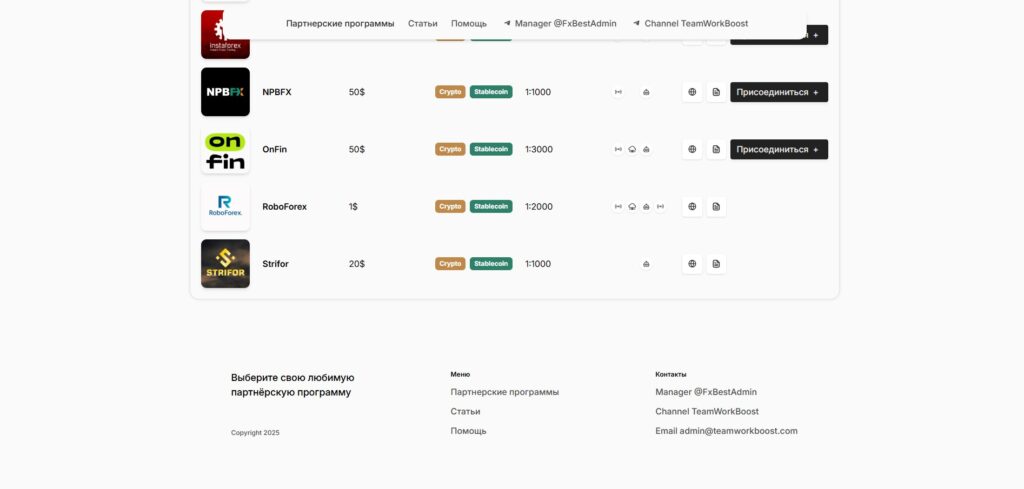Open Партнерские программы in the top navigation
This screenshot has height=489, width=1024.
click(340, 24)
